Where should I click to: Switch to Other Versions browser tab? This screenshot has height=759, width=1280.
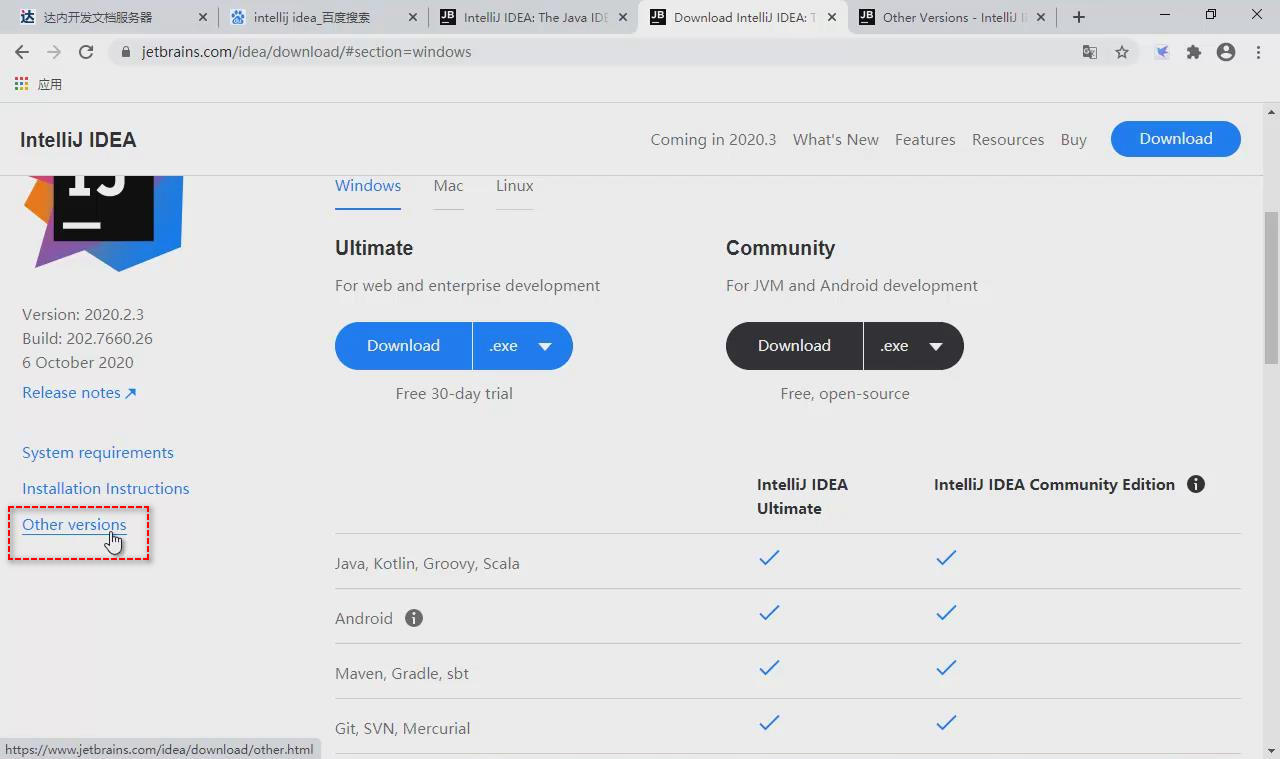[953, 17]
